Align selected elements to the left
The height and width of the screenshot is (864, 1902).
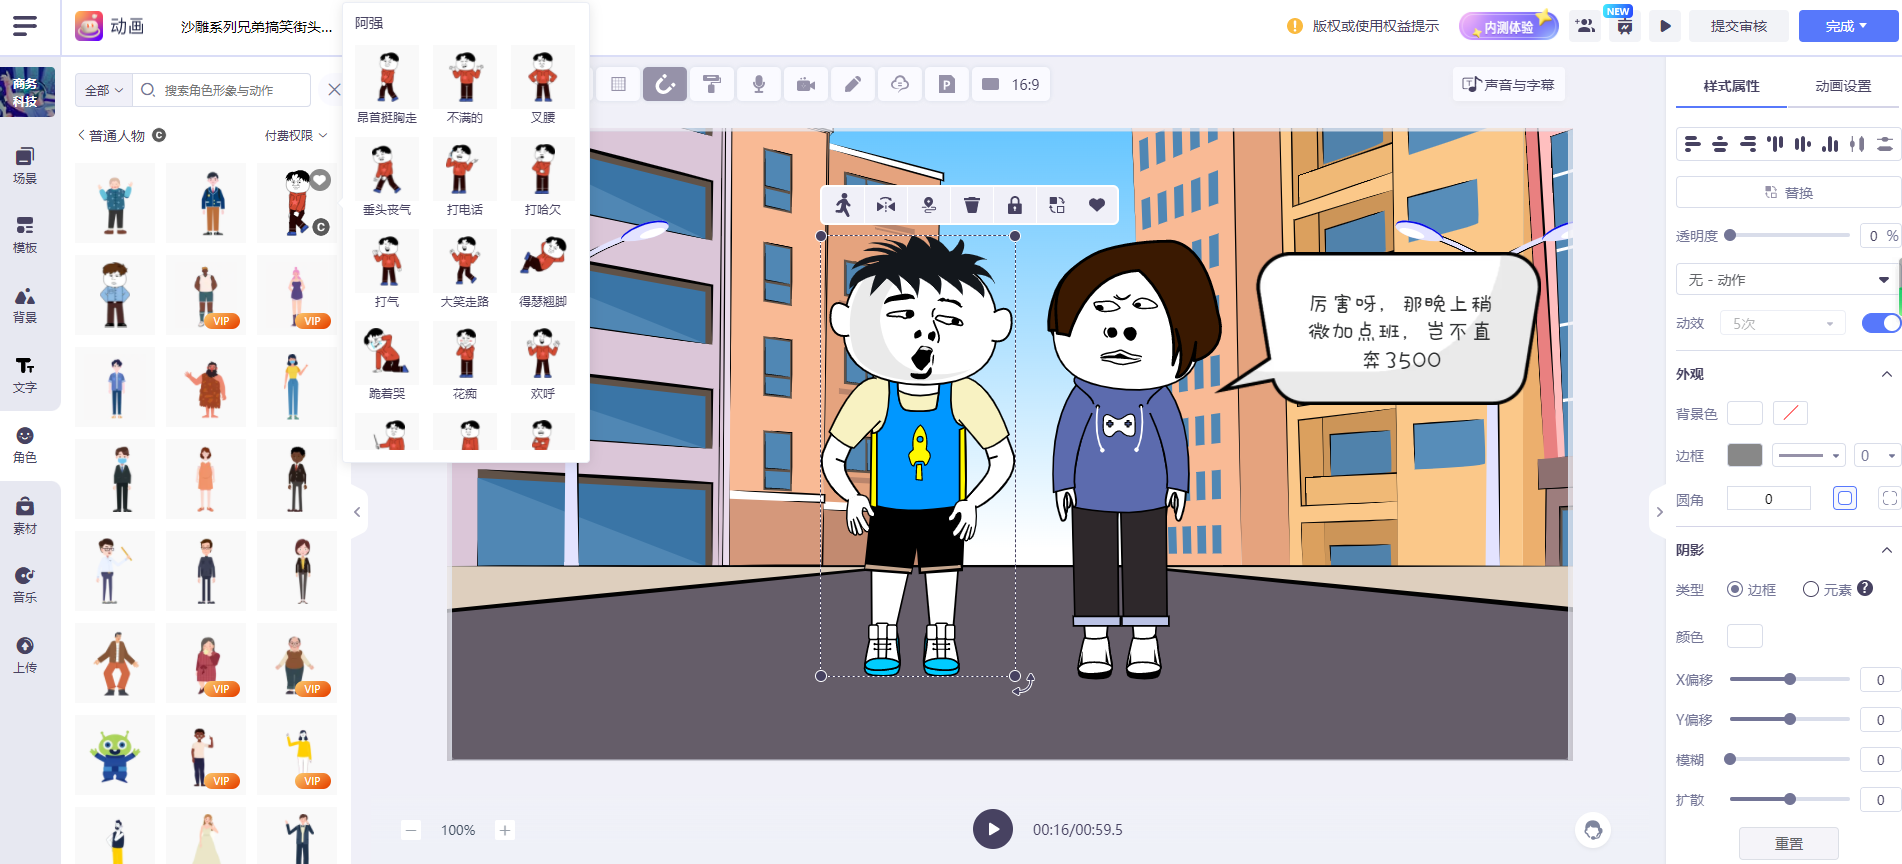click(x=1692, y=144)
